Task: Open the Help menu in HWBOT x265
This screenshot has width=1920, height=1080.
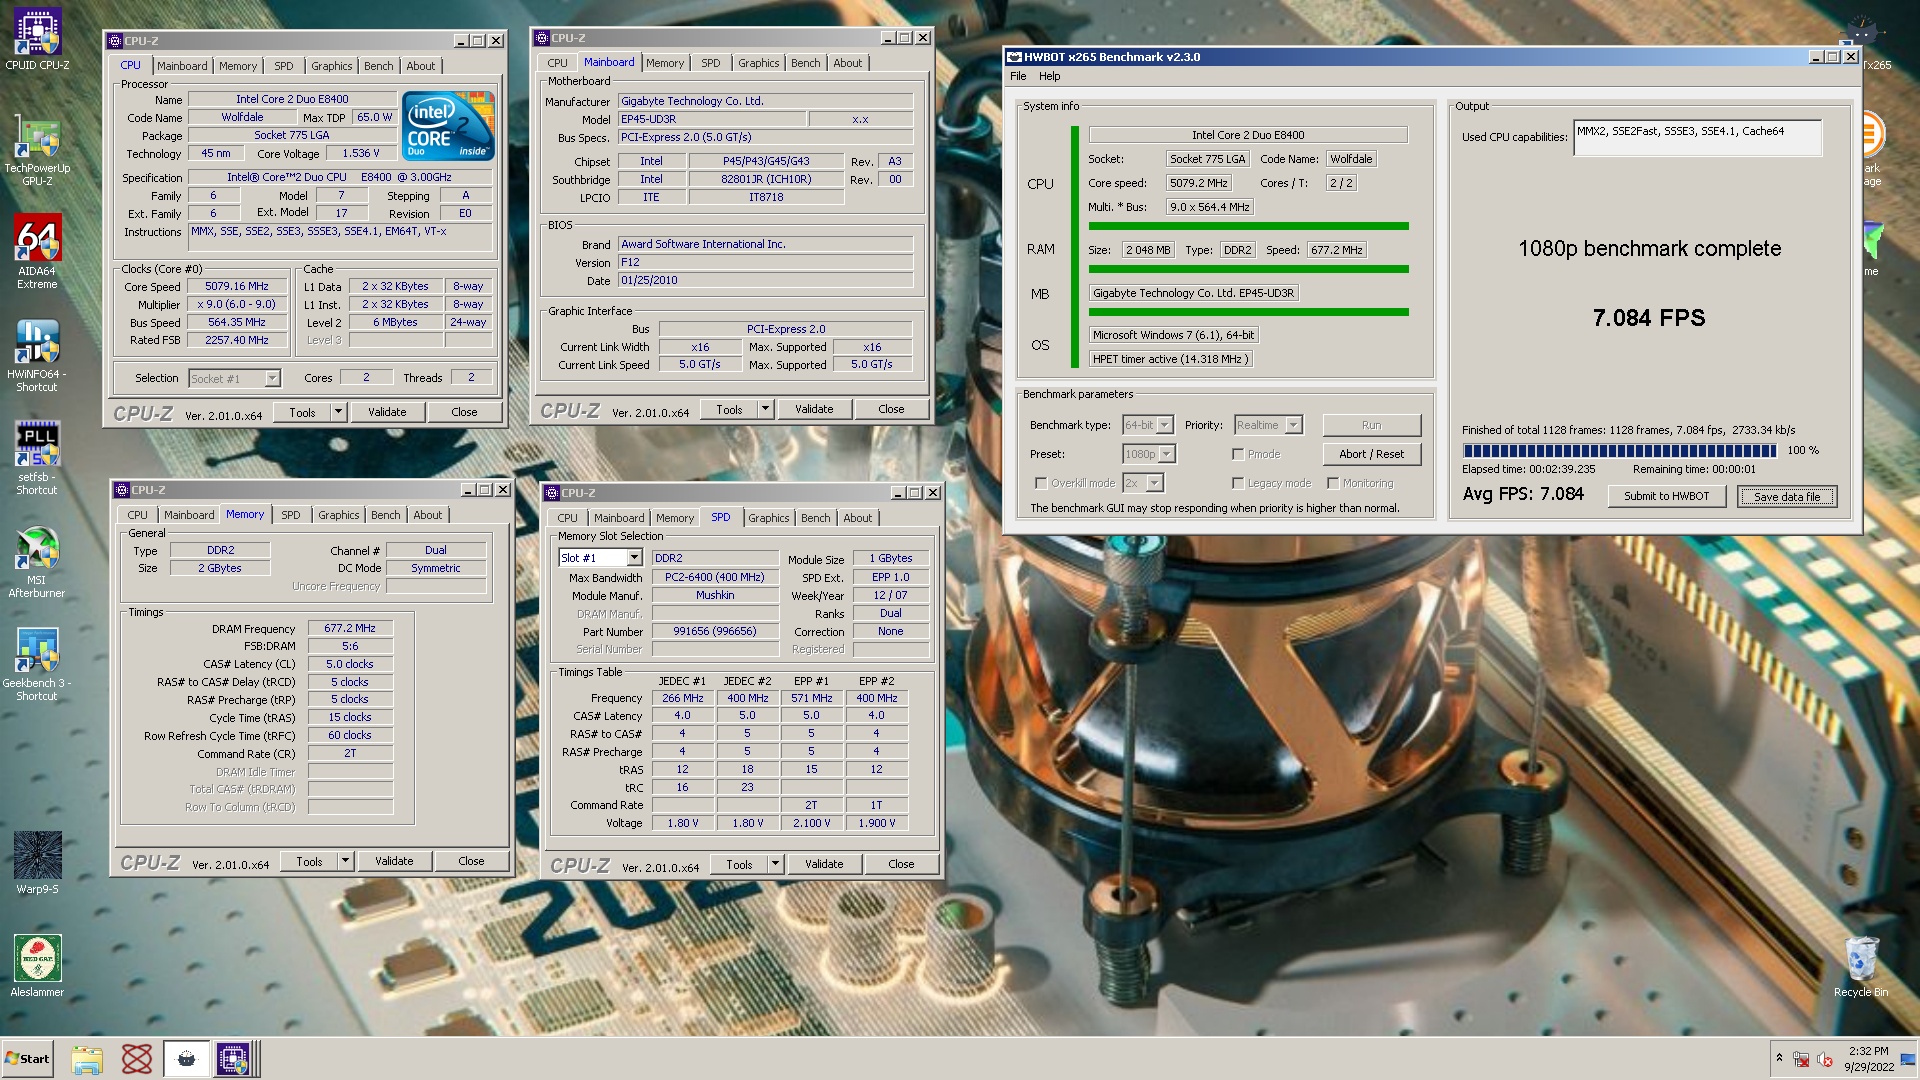Action: (x=1049, y=76)
